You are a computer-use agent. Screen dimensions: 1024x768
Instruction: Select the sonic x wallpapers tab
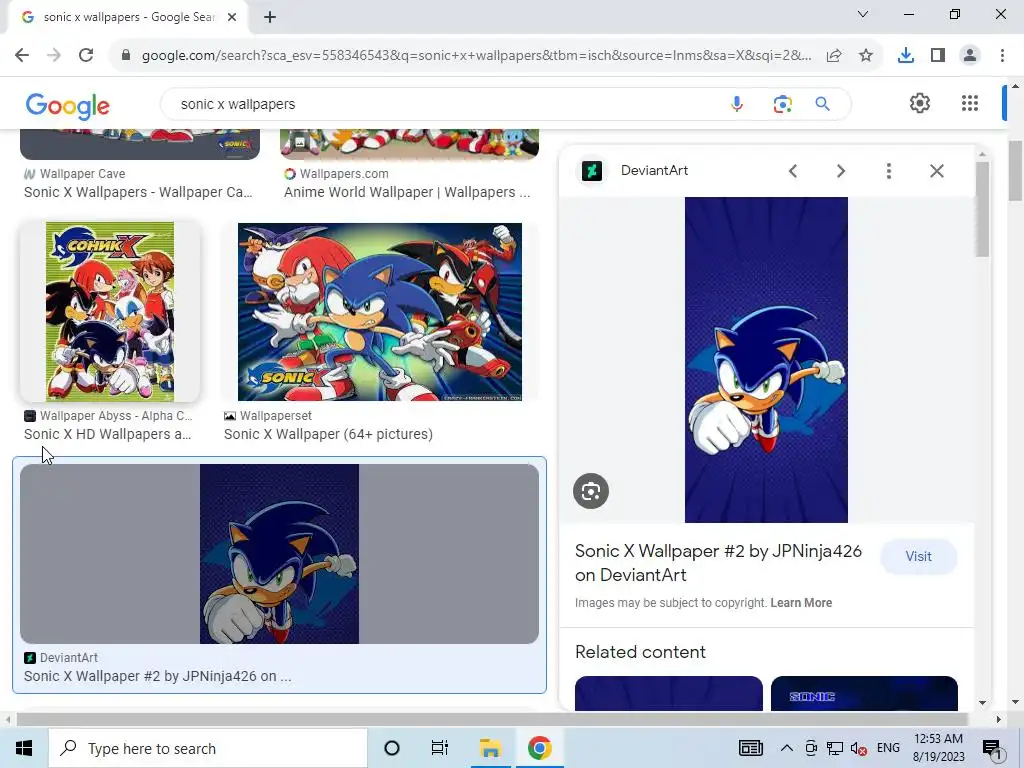pyautogui.click(x=128, y=17)
